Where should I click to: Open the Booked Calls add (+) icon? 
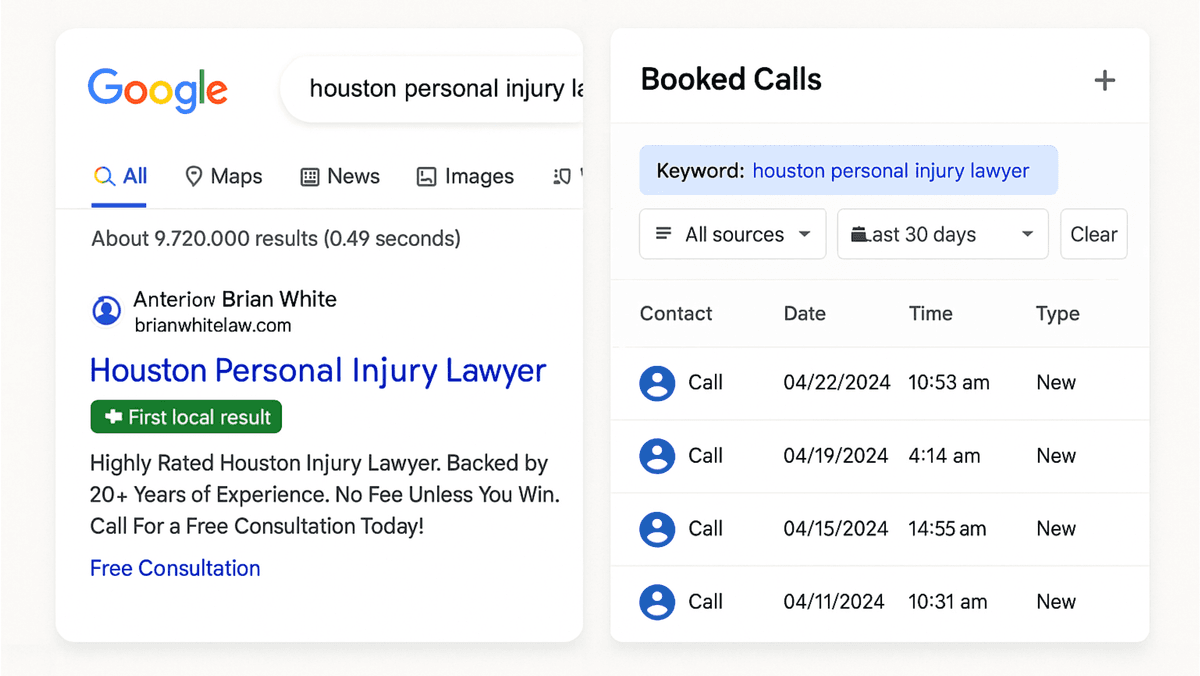[1105, 80]
